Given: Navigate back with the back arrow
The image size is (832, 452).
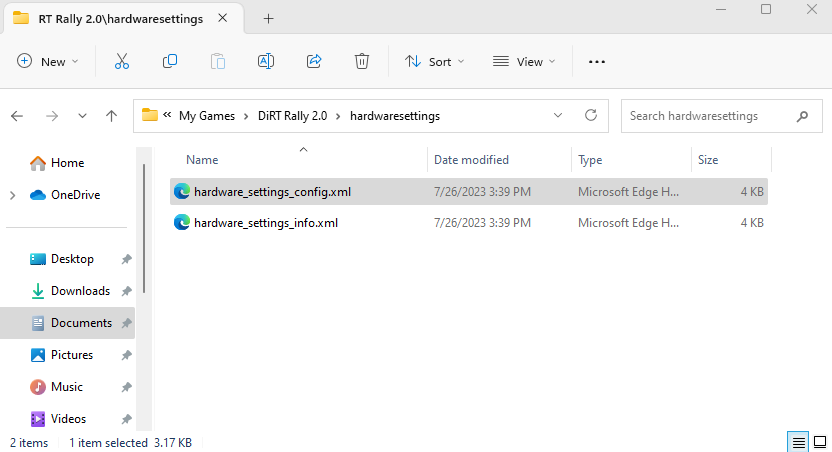Looking at the screenshot, I should tap(17, 116).
